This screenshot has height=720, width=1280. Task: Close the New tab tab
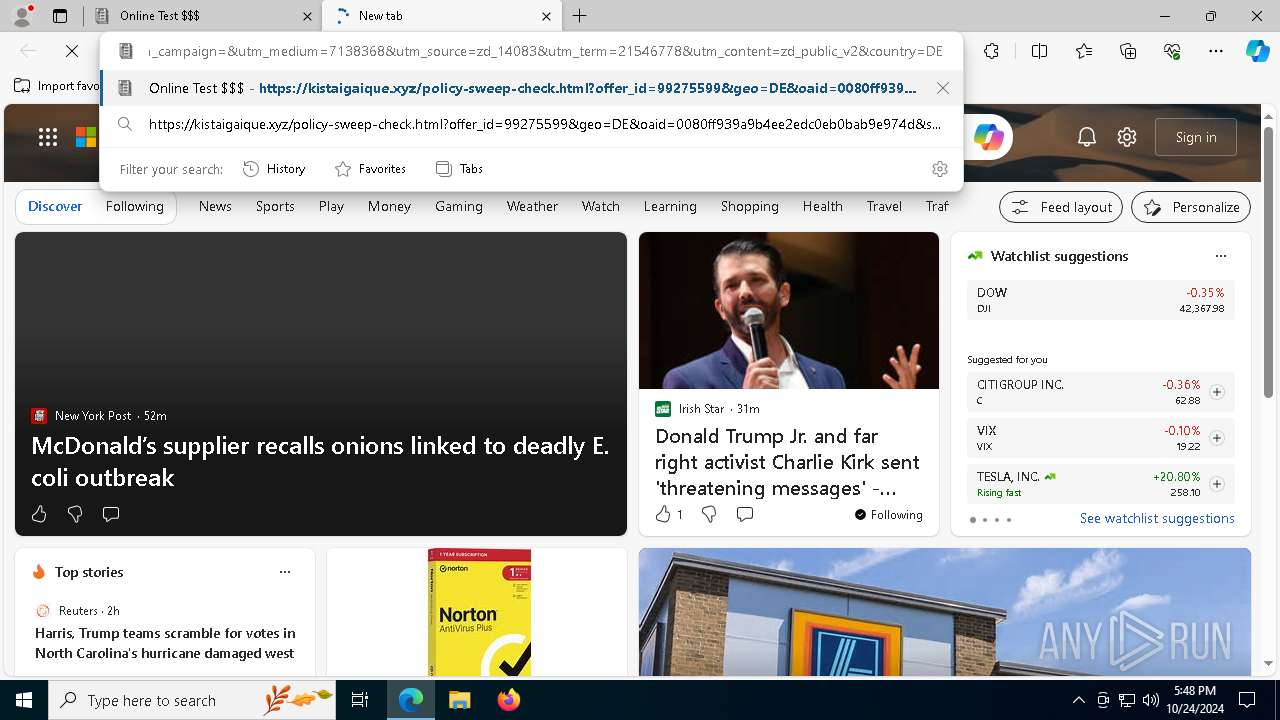546,16
